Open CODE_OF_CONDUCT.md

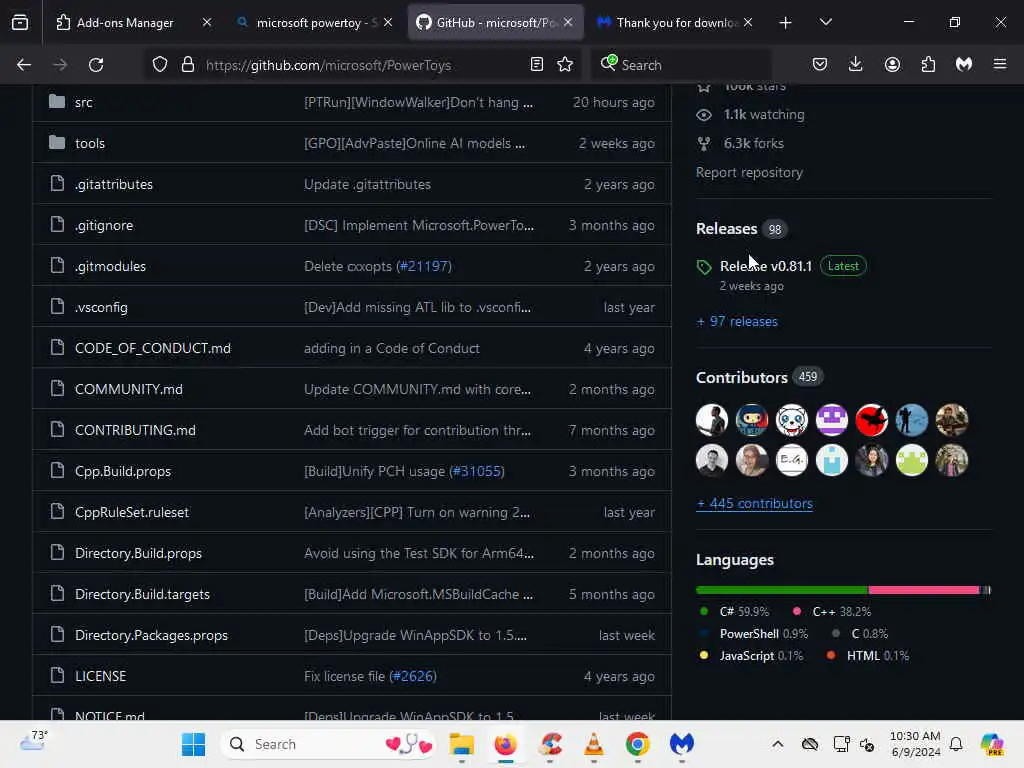click(x=152, y=348)
